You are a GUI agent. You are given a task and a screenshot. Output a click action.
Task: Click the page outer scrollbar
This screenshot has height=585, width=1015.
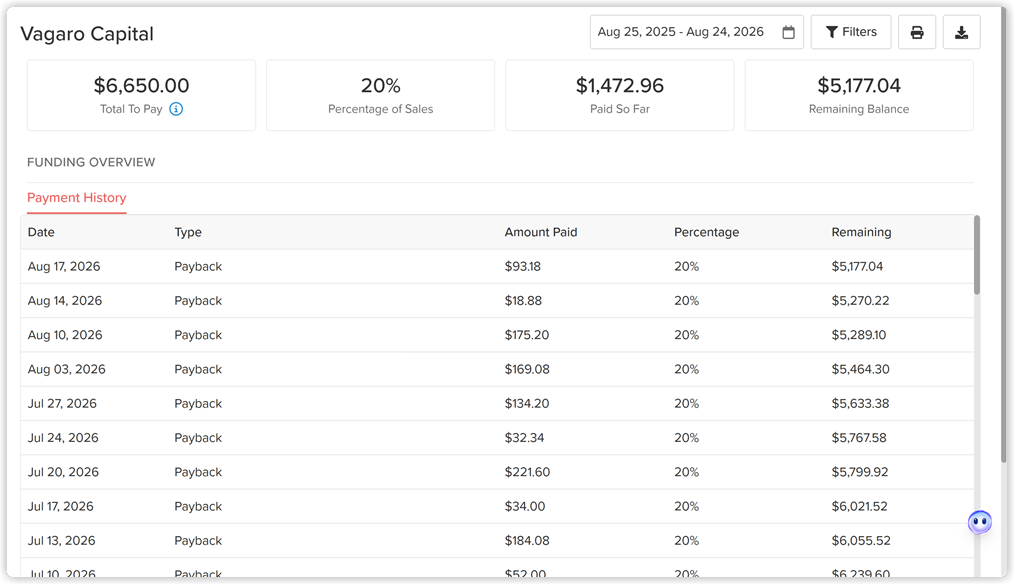click(1004, 236)
